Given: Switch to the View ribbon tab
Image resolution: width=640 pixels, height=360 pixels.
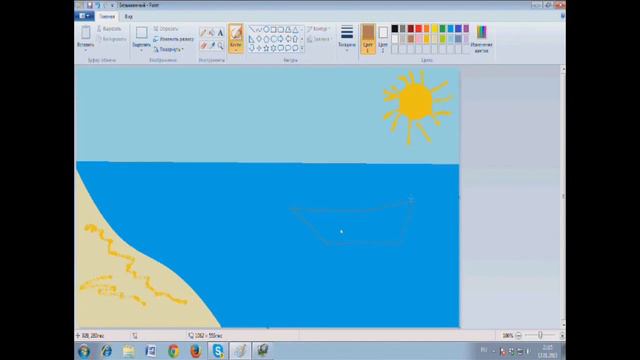Looking at the screenshot, I should [129, 16].
